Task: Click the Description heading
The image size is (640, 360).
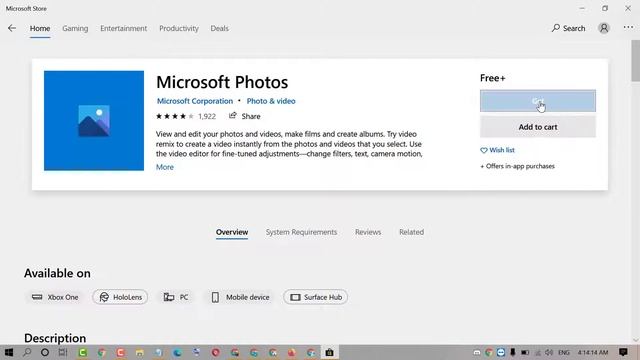Action: pyautogui.click(x=55, y=338)
